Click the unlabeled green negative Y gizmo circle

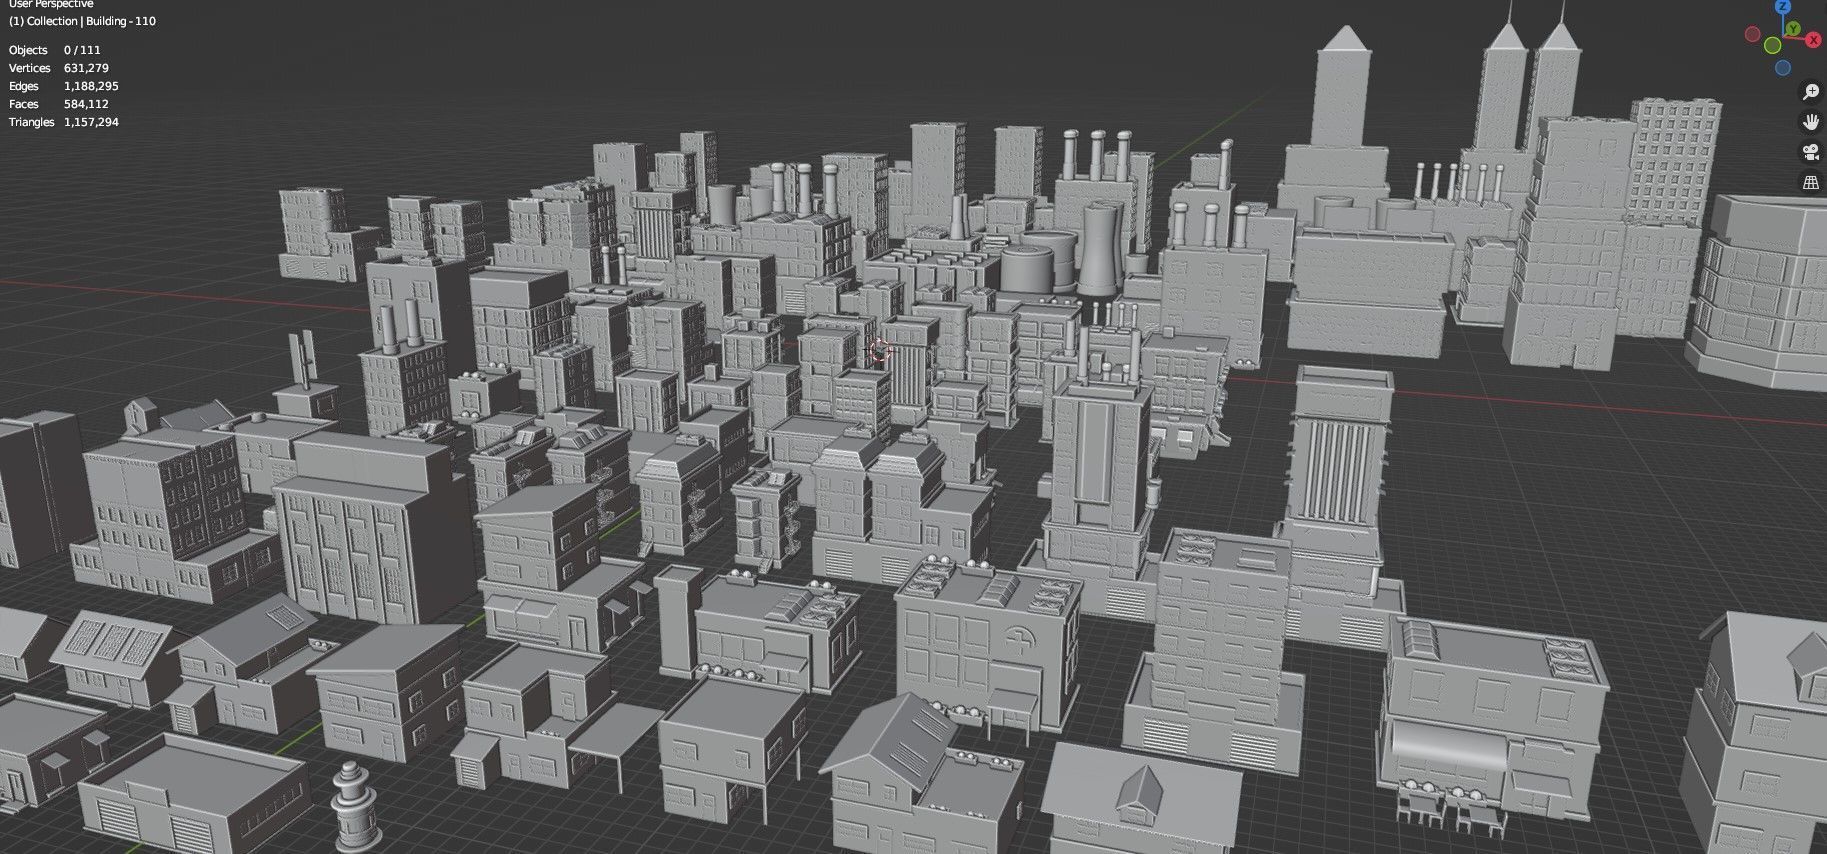(x=1772, y=45)
